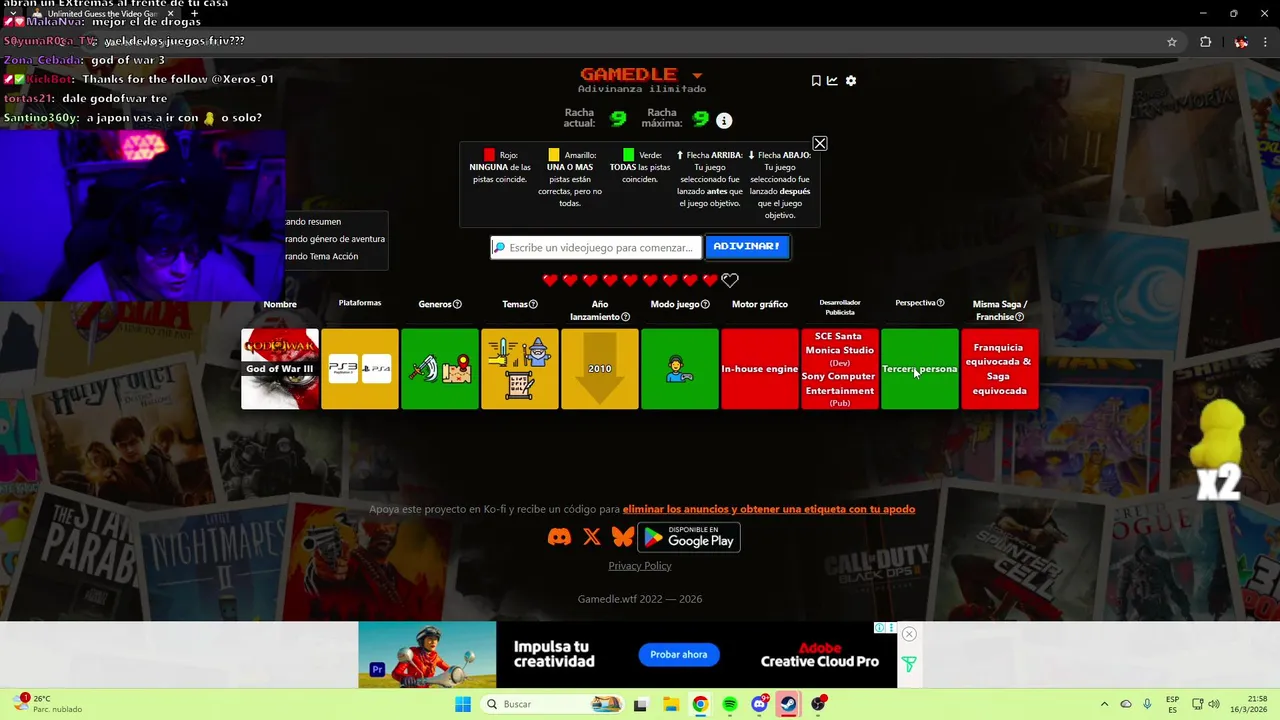This screenshot has width=1280, height=720.
Task: Show help for the Generos column
Action: tap(457, 304)
